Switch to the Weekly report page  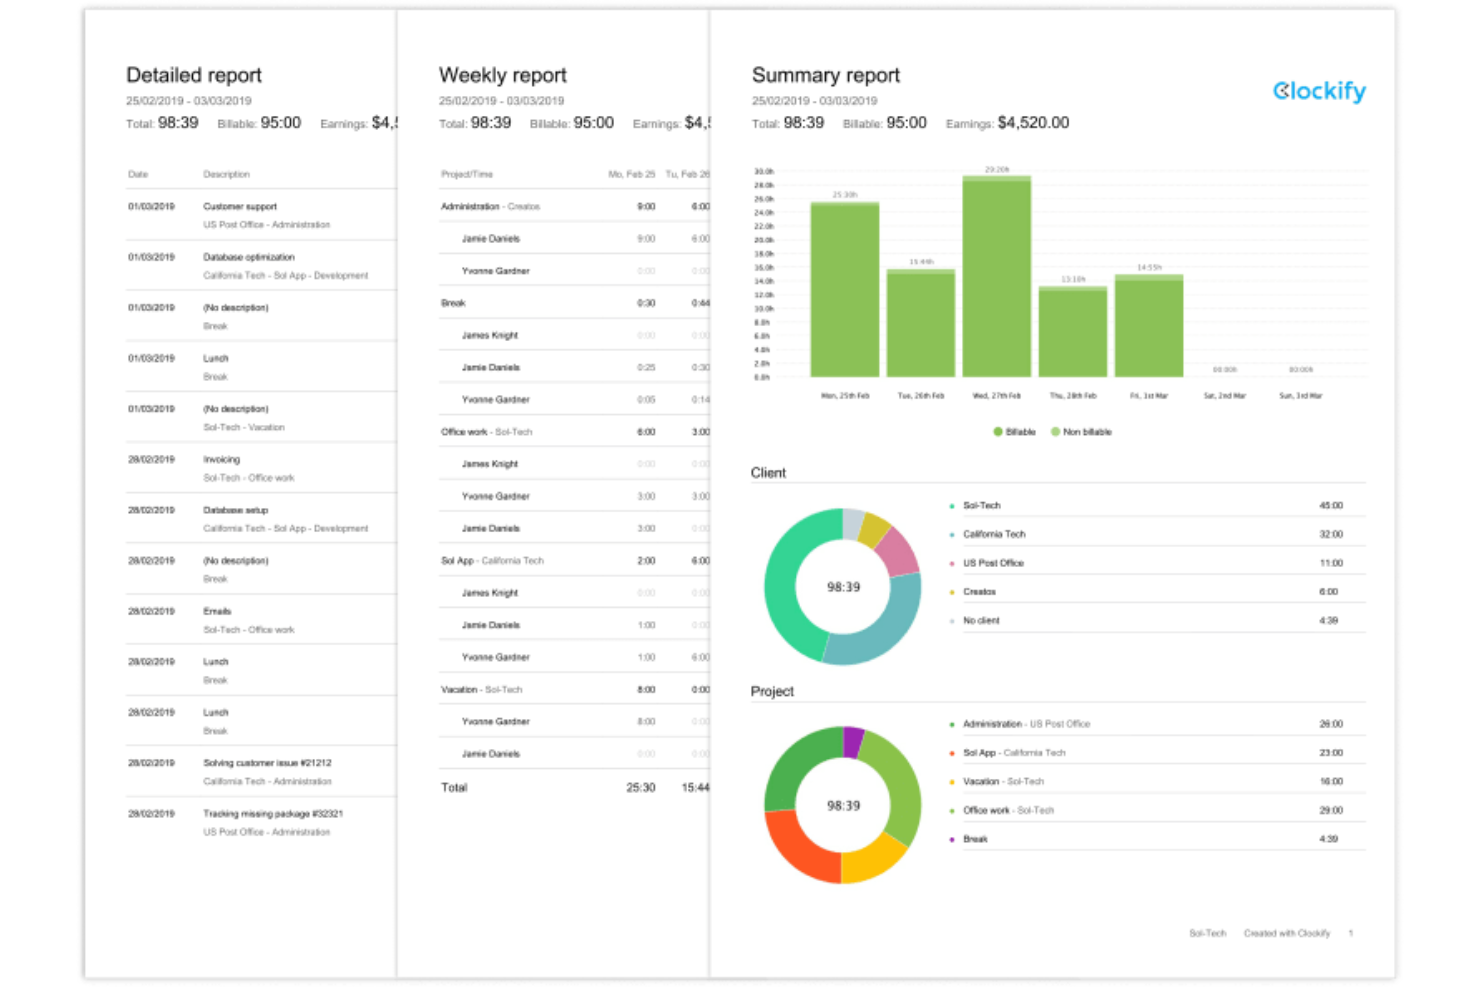[x=502, y=74]
